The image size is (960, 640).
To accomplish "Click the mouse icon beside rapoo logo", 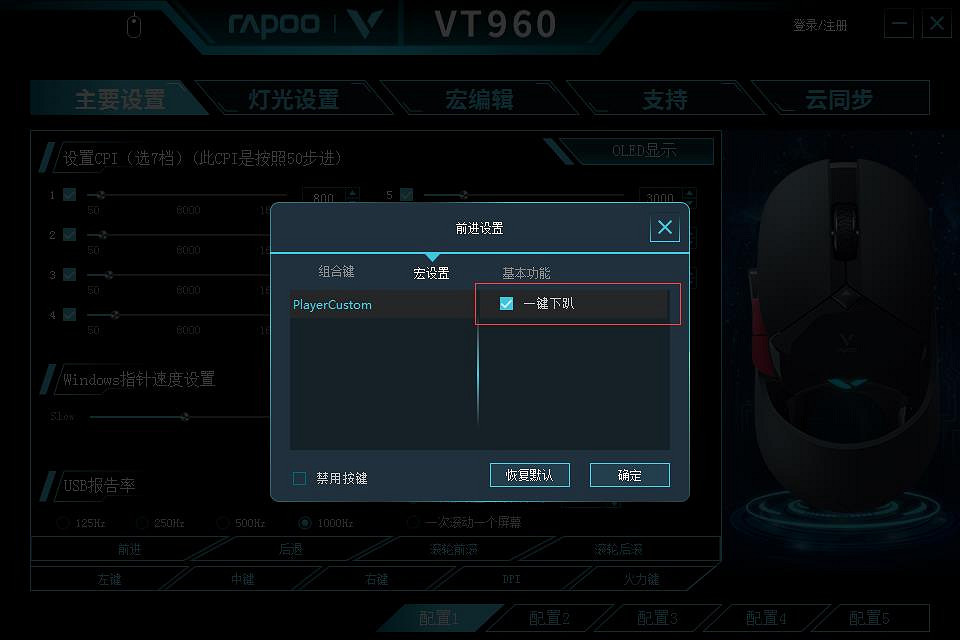I will [133, 26].
